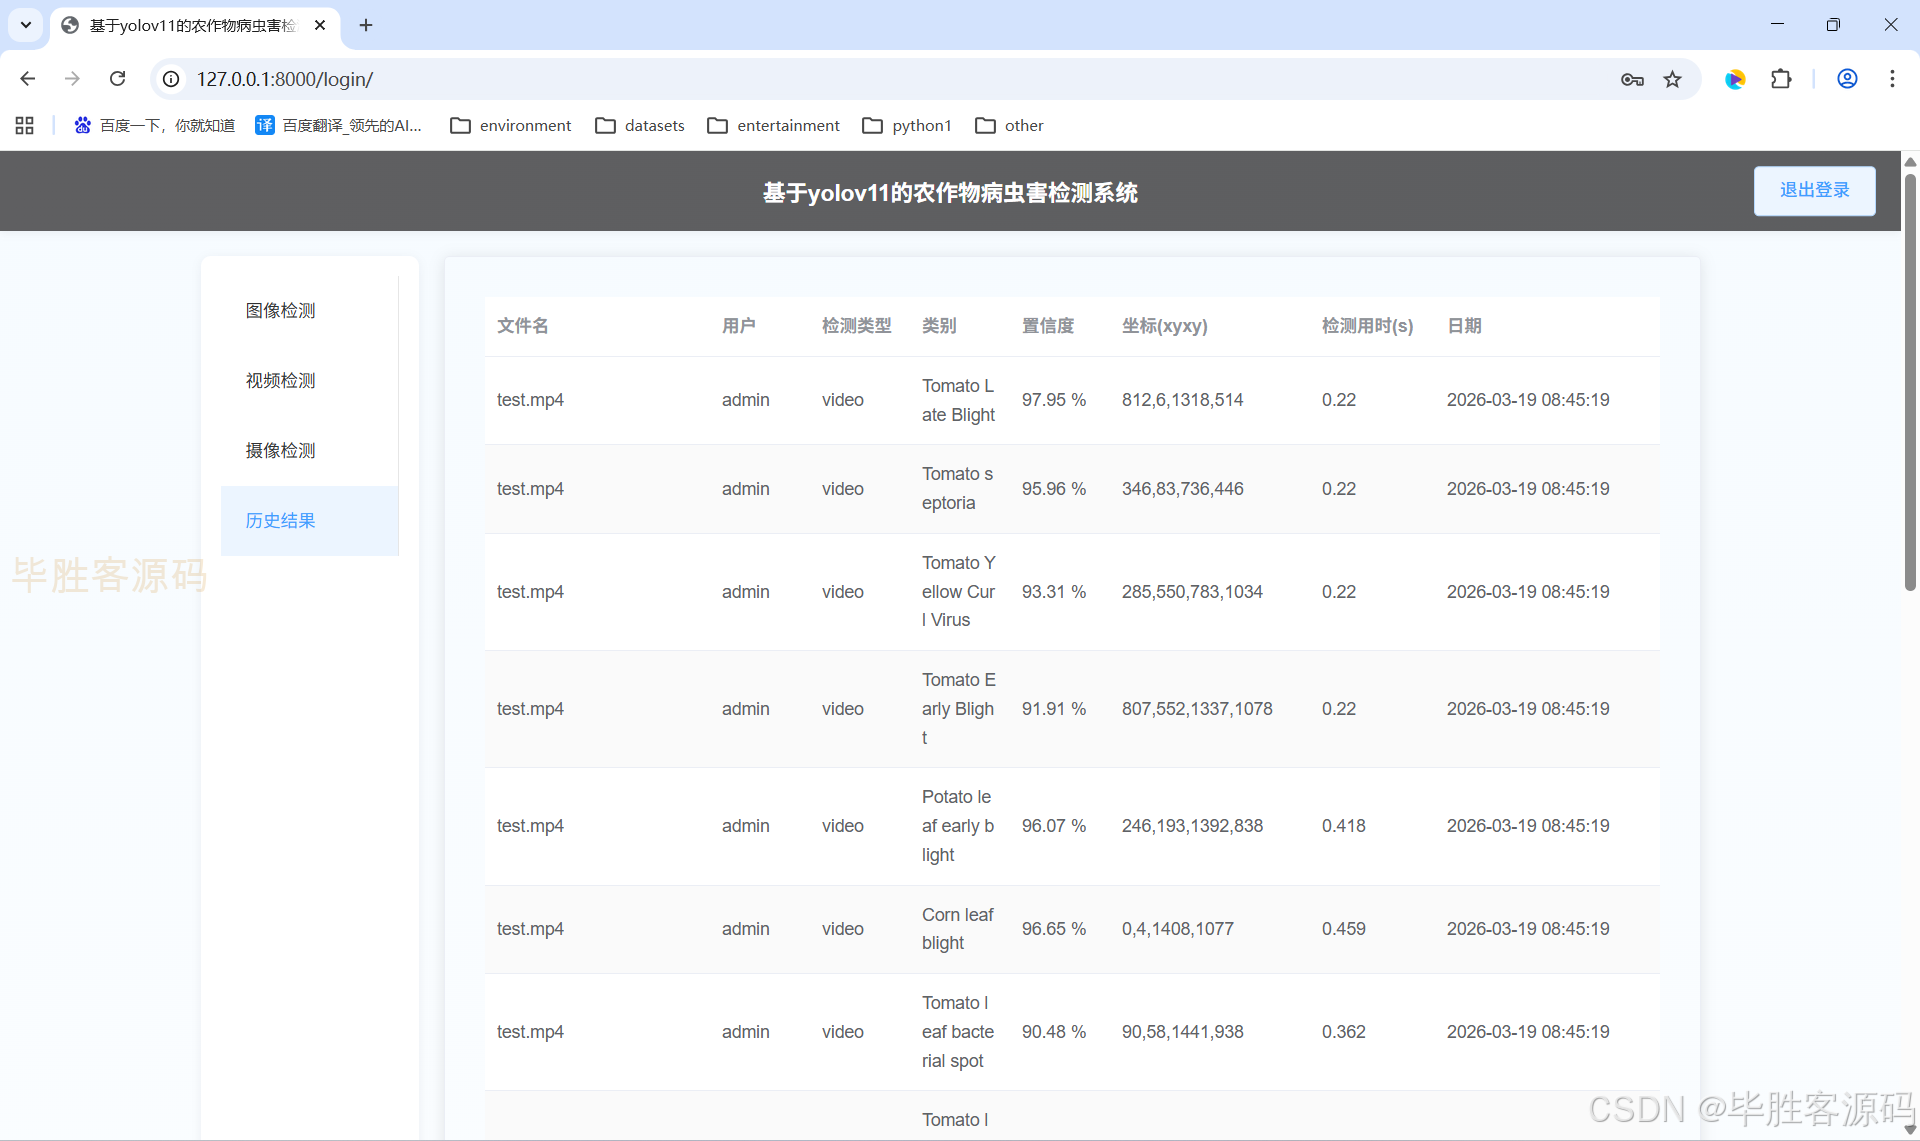Open the environment bookmarks folder
Viewport: 1920px width, 1141px height.
511,125
